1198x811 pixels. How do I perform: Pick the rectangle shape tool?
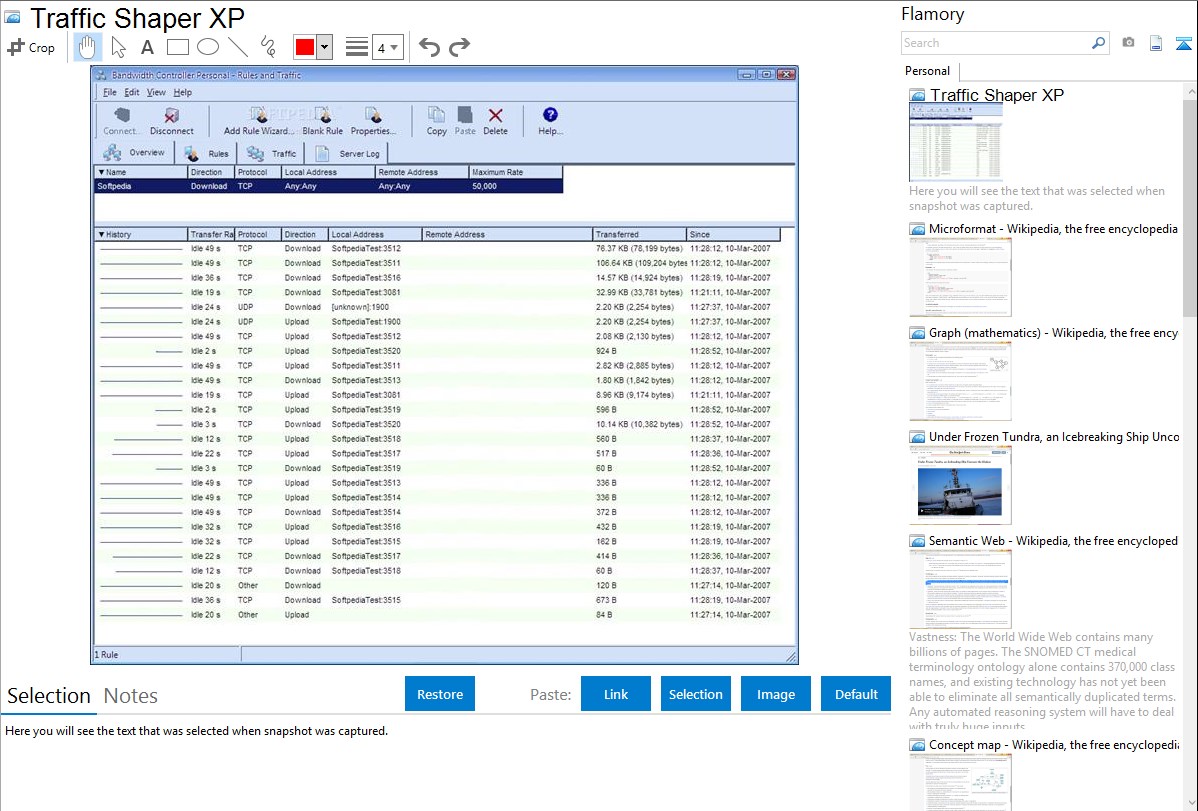(x=178, y=47)
